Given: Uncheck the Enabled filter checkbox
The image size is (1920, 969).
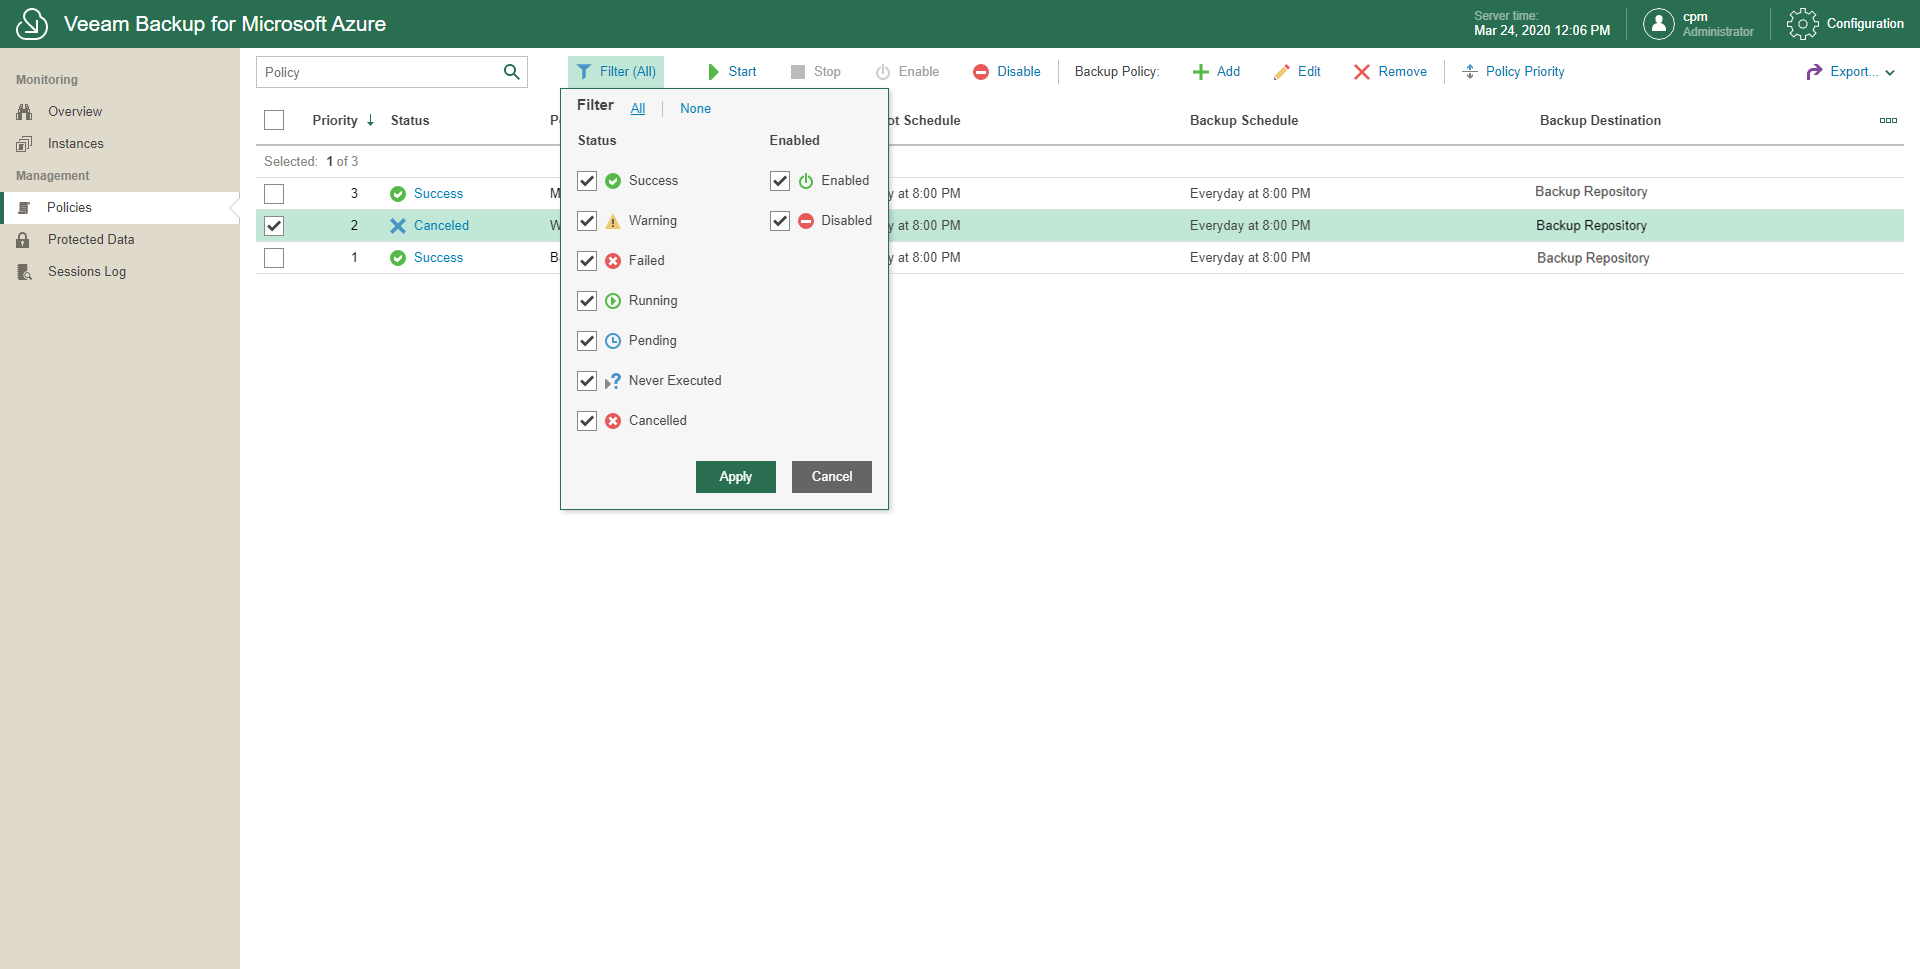Looking at the screenshot, I should 780,181.
